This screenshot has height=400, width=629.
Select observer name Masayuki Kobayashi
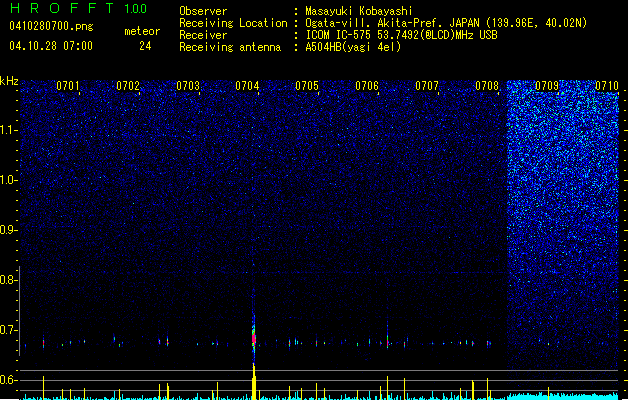point(359,11)
